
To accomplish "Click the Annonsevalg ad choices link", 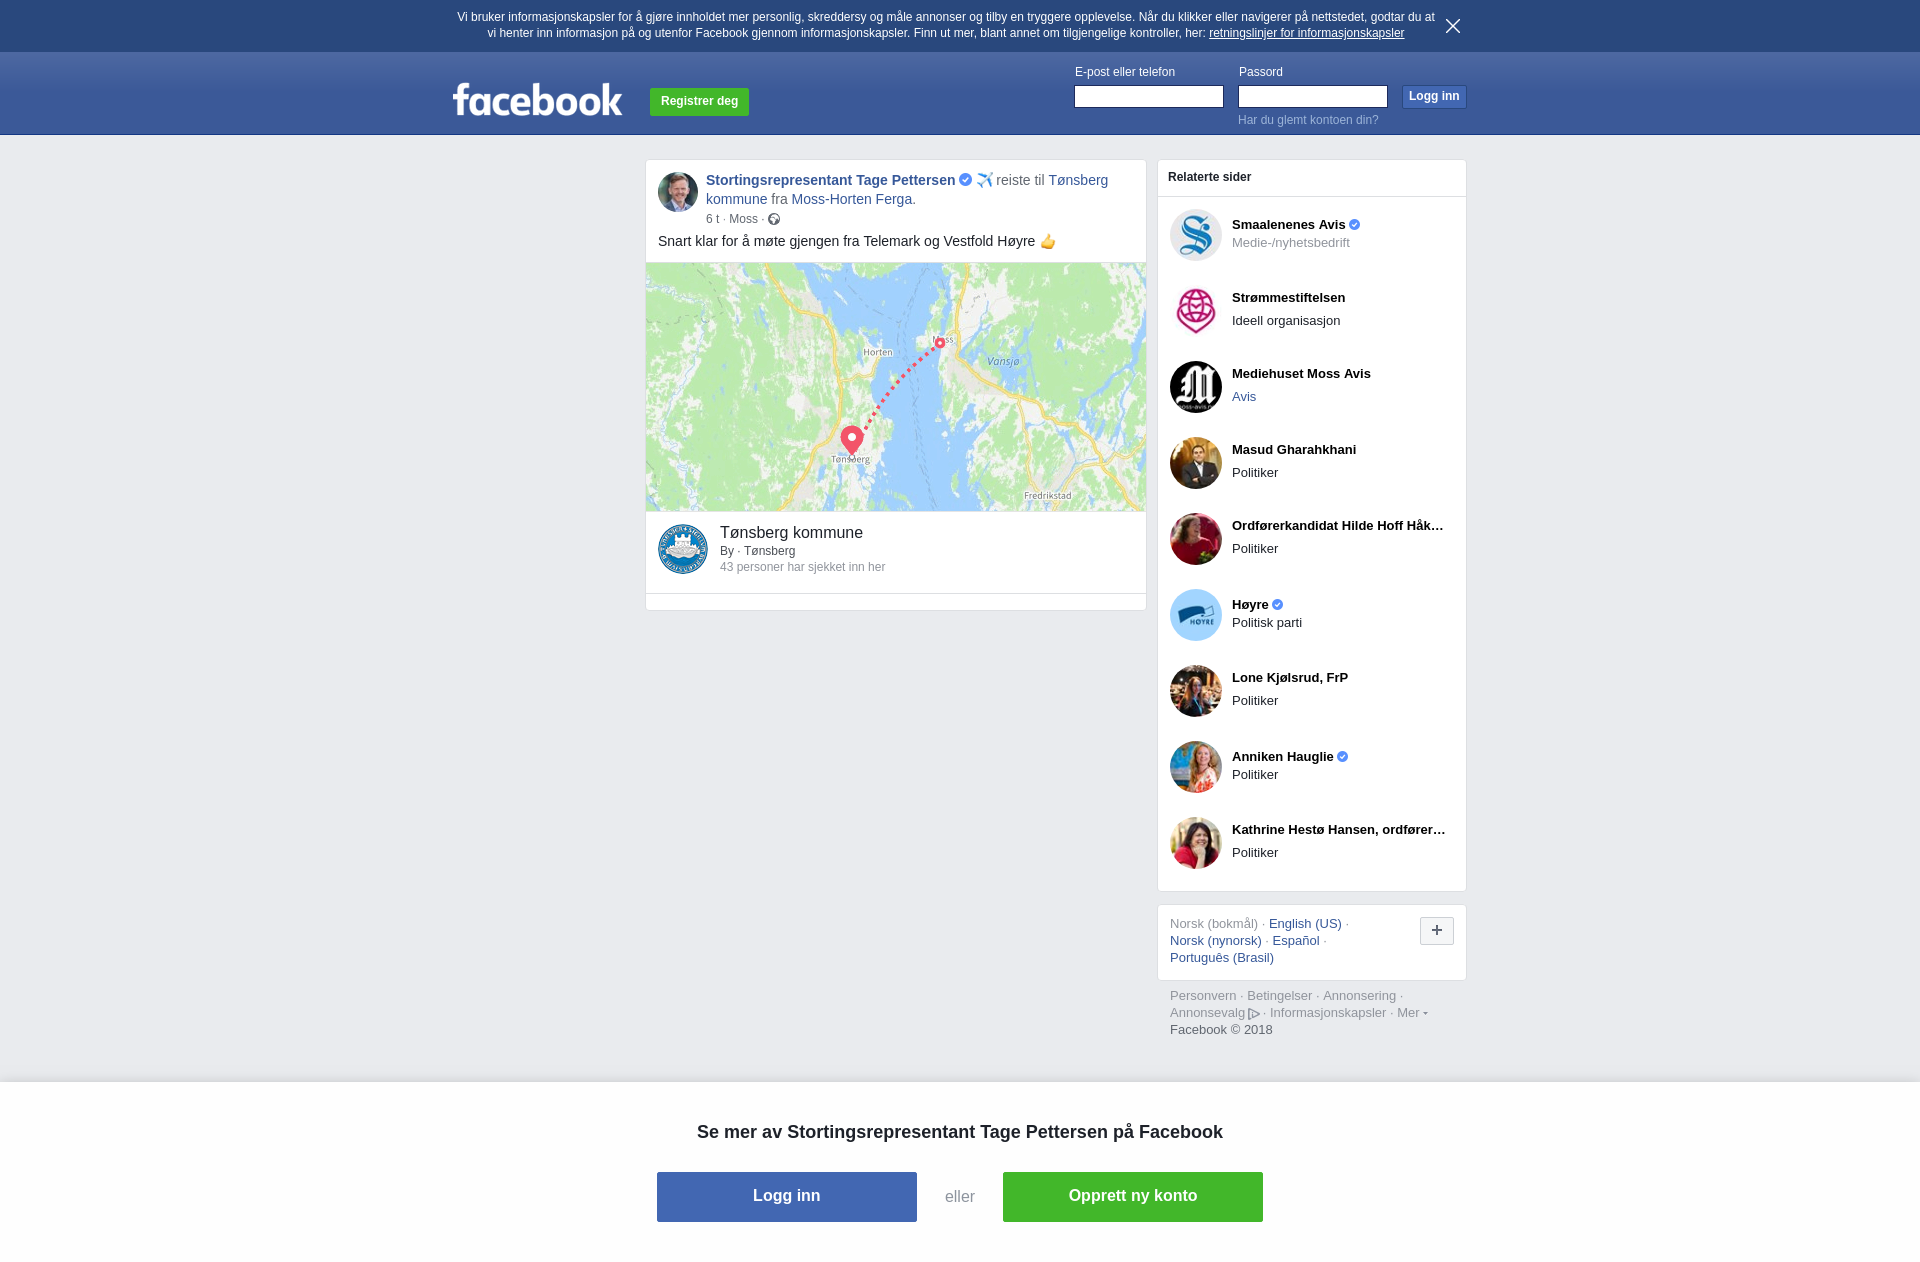I will (x=1215, y=1013).
